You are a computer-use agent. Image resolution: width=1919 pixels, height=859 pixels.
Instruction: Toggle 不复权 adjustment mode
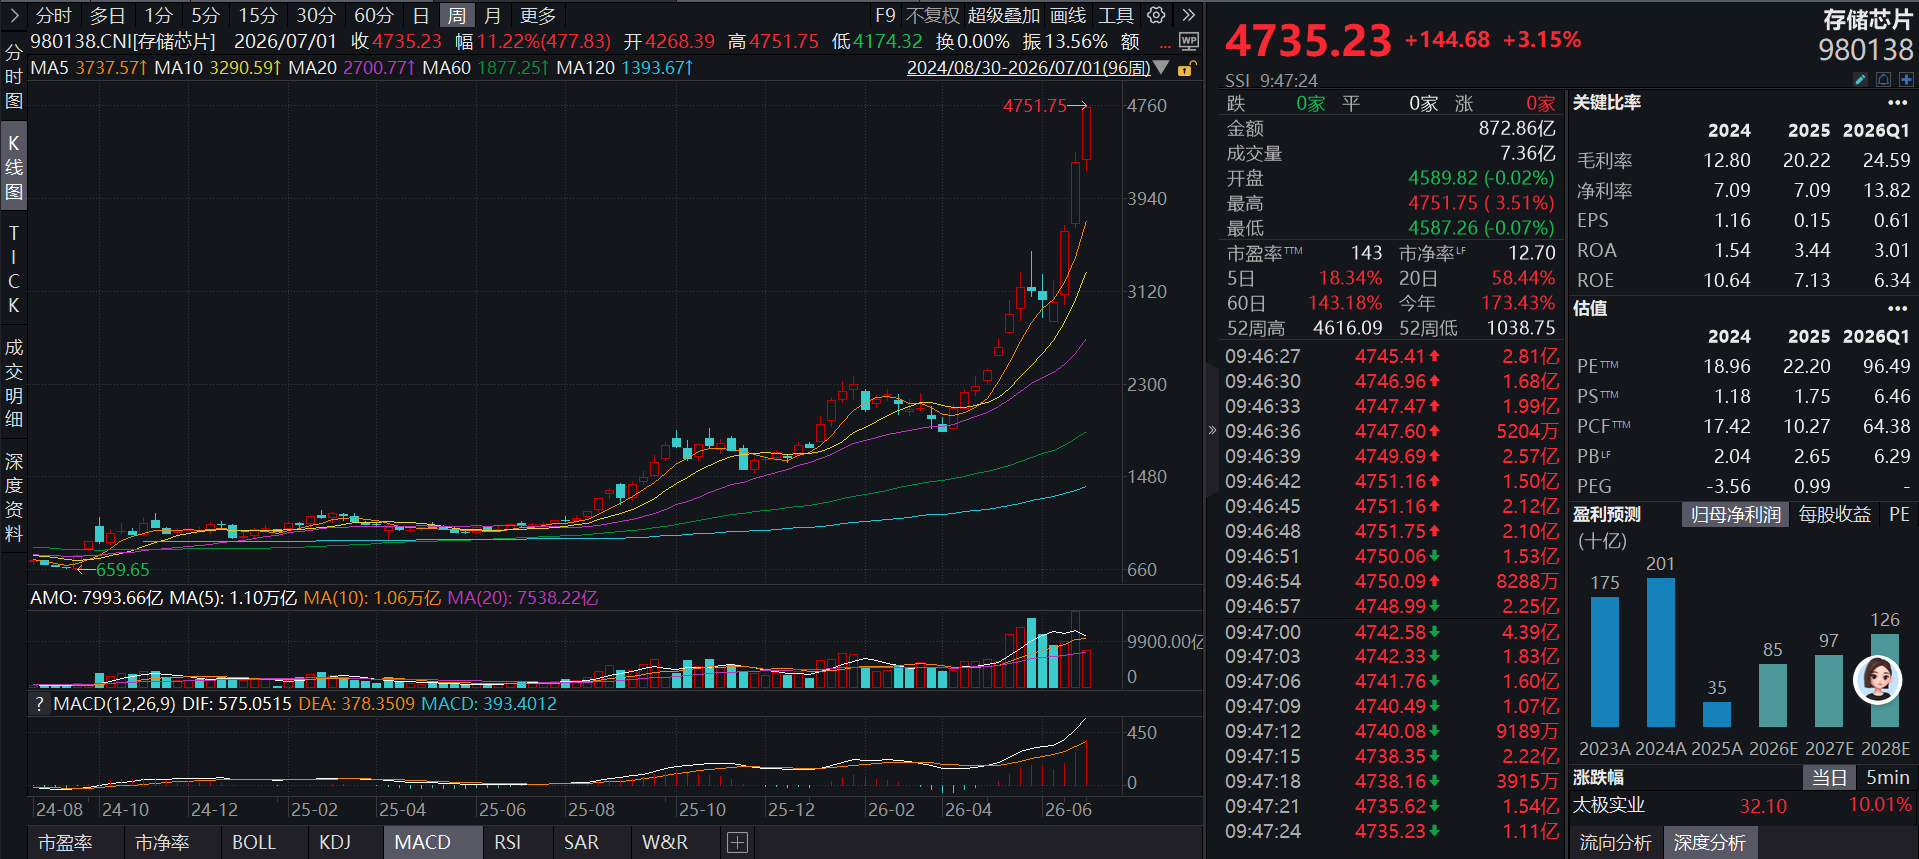[932, 16]
